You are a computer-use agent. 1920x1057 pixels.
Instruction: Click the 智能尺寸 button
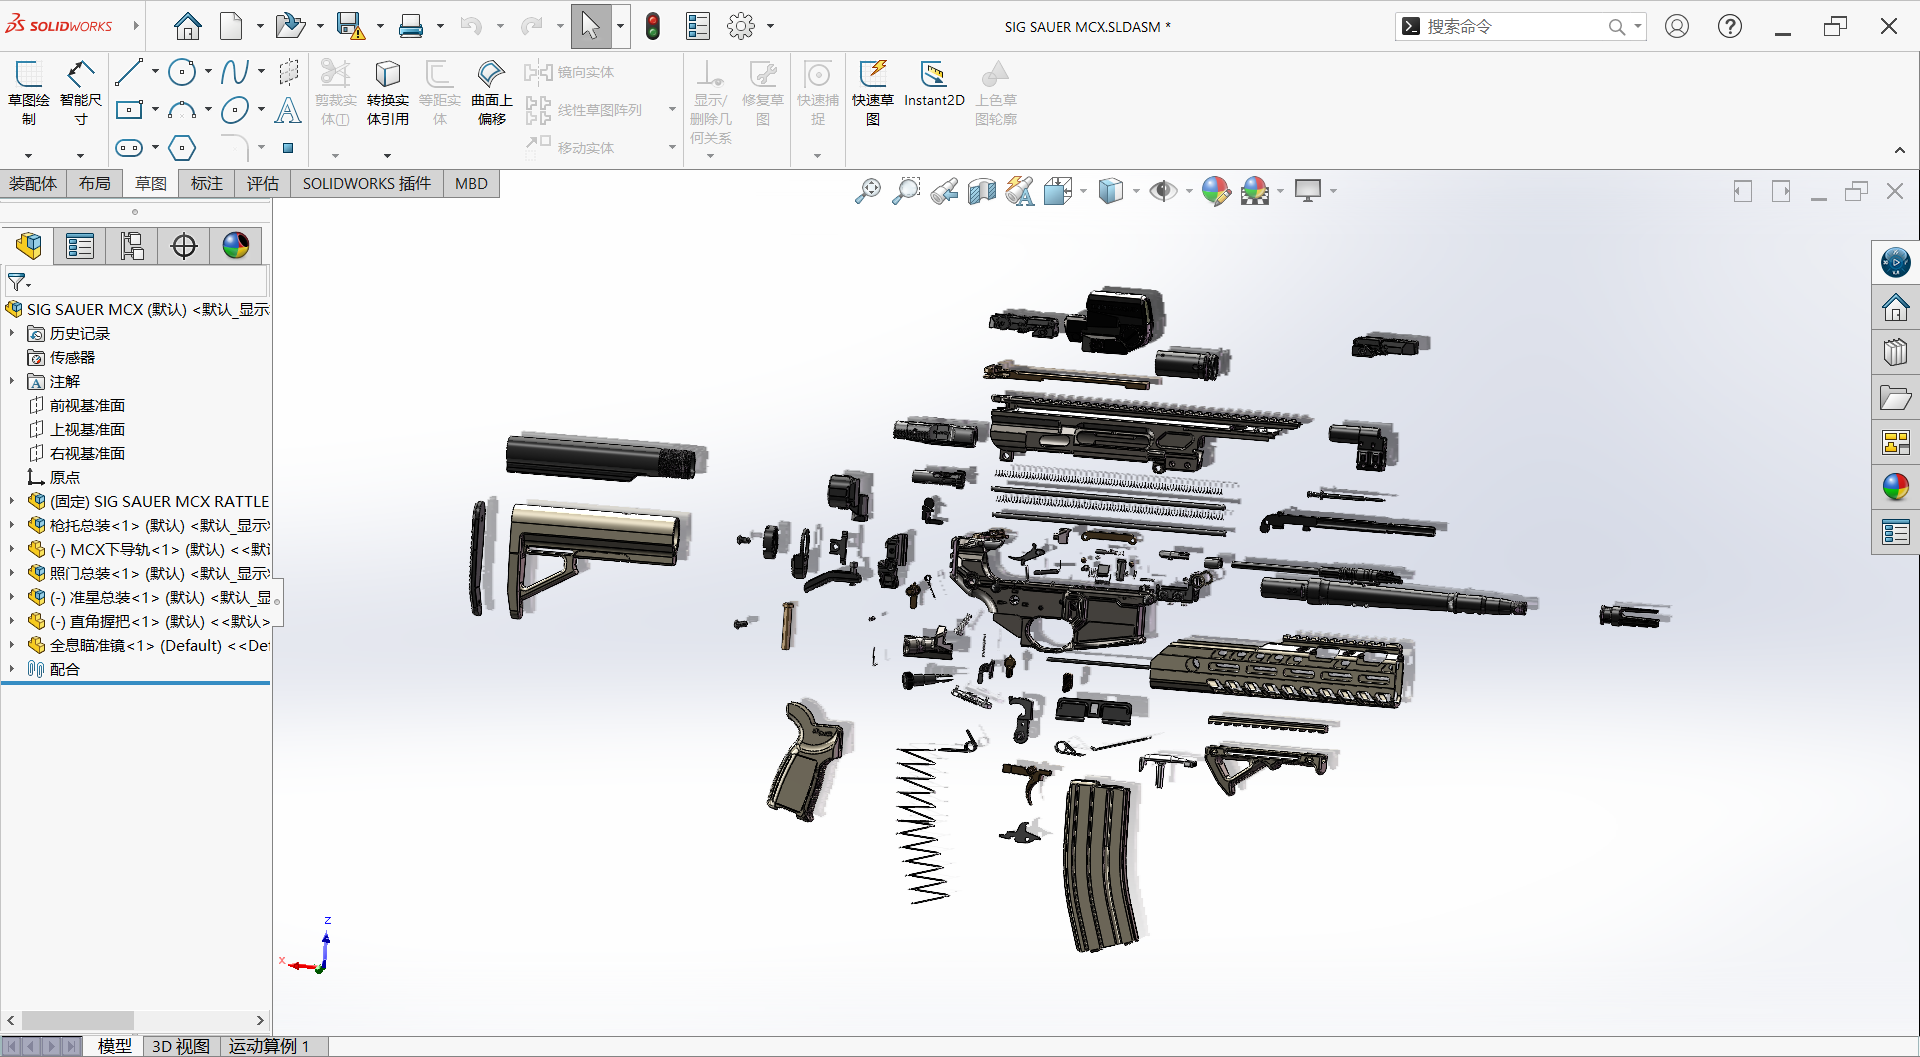(x=81, y=93)
